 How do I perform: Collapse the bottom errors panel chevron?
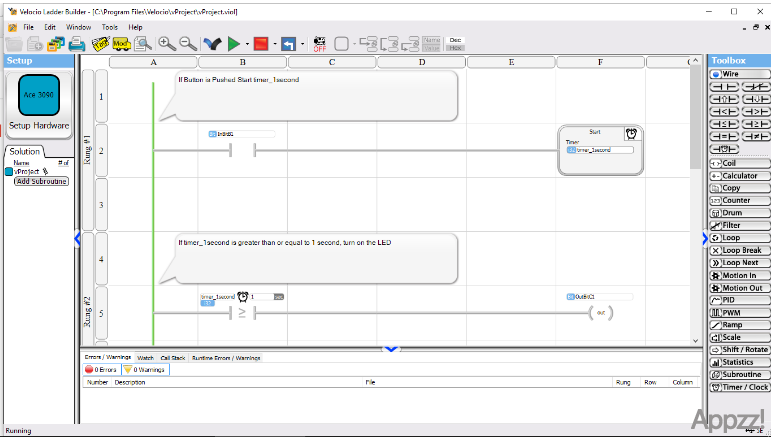(391, 349)
